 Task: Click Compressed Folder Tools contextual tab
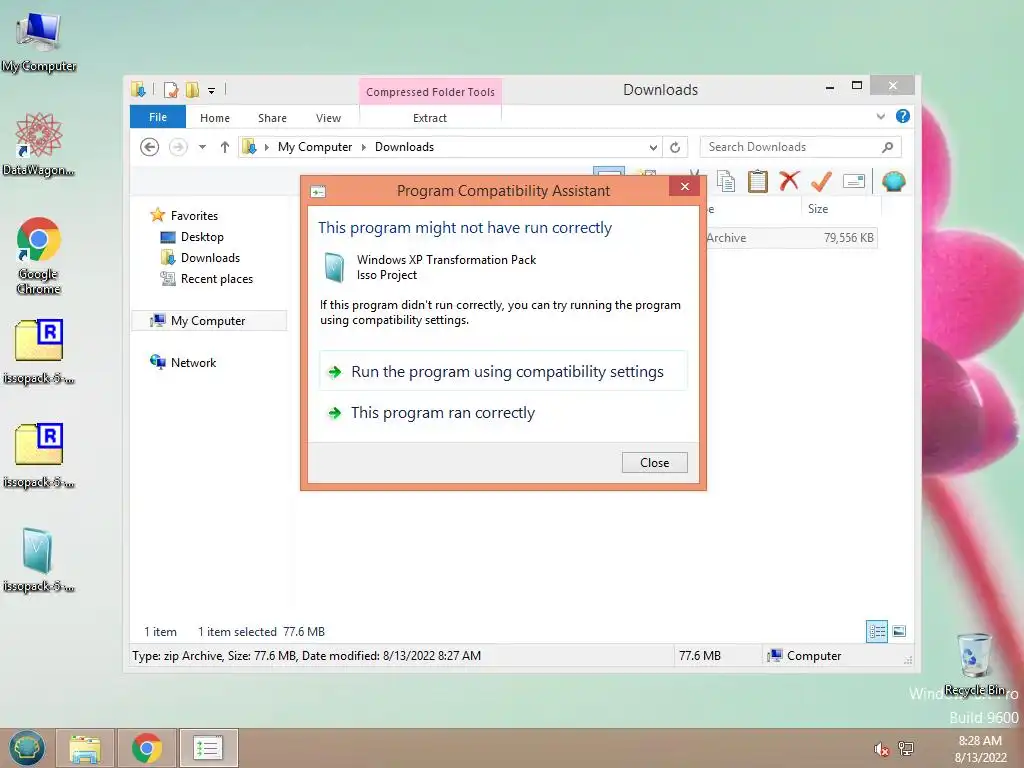point(430,92)
